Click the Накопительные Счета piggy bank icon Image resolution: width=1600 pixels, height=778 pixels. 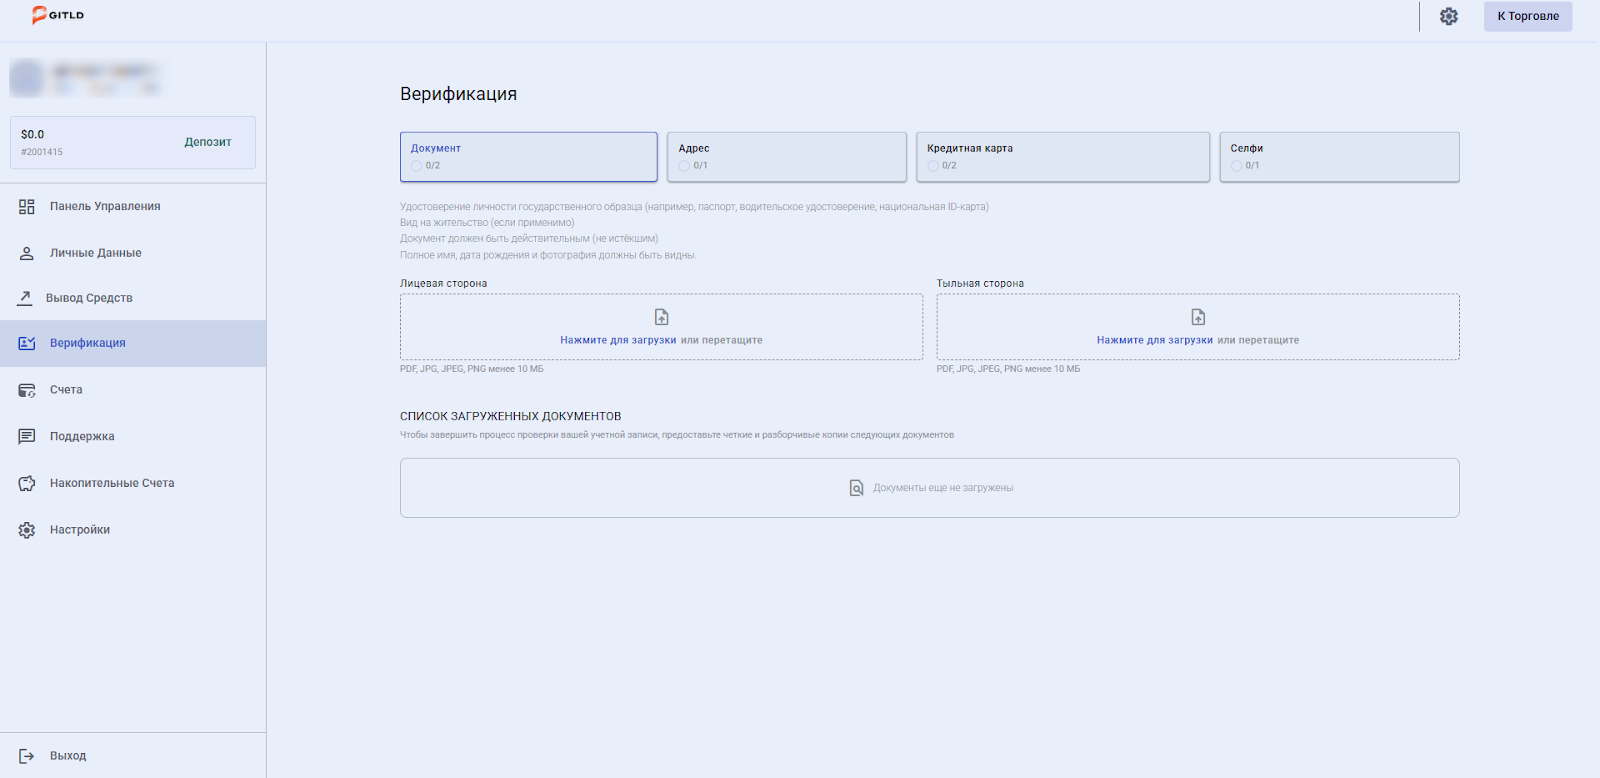[x=27, y=483]
